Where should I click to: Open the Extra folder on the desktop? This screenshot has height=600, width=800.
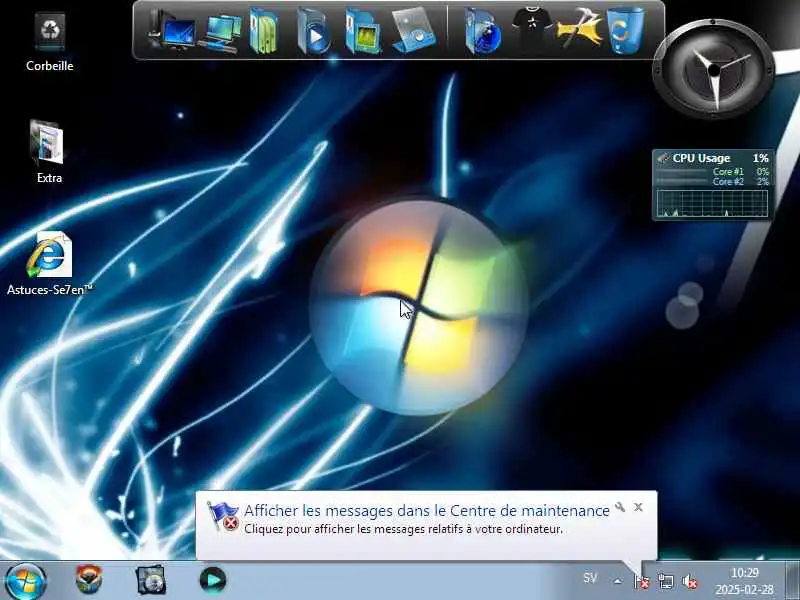point(48,152)
